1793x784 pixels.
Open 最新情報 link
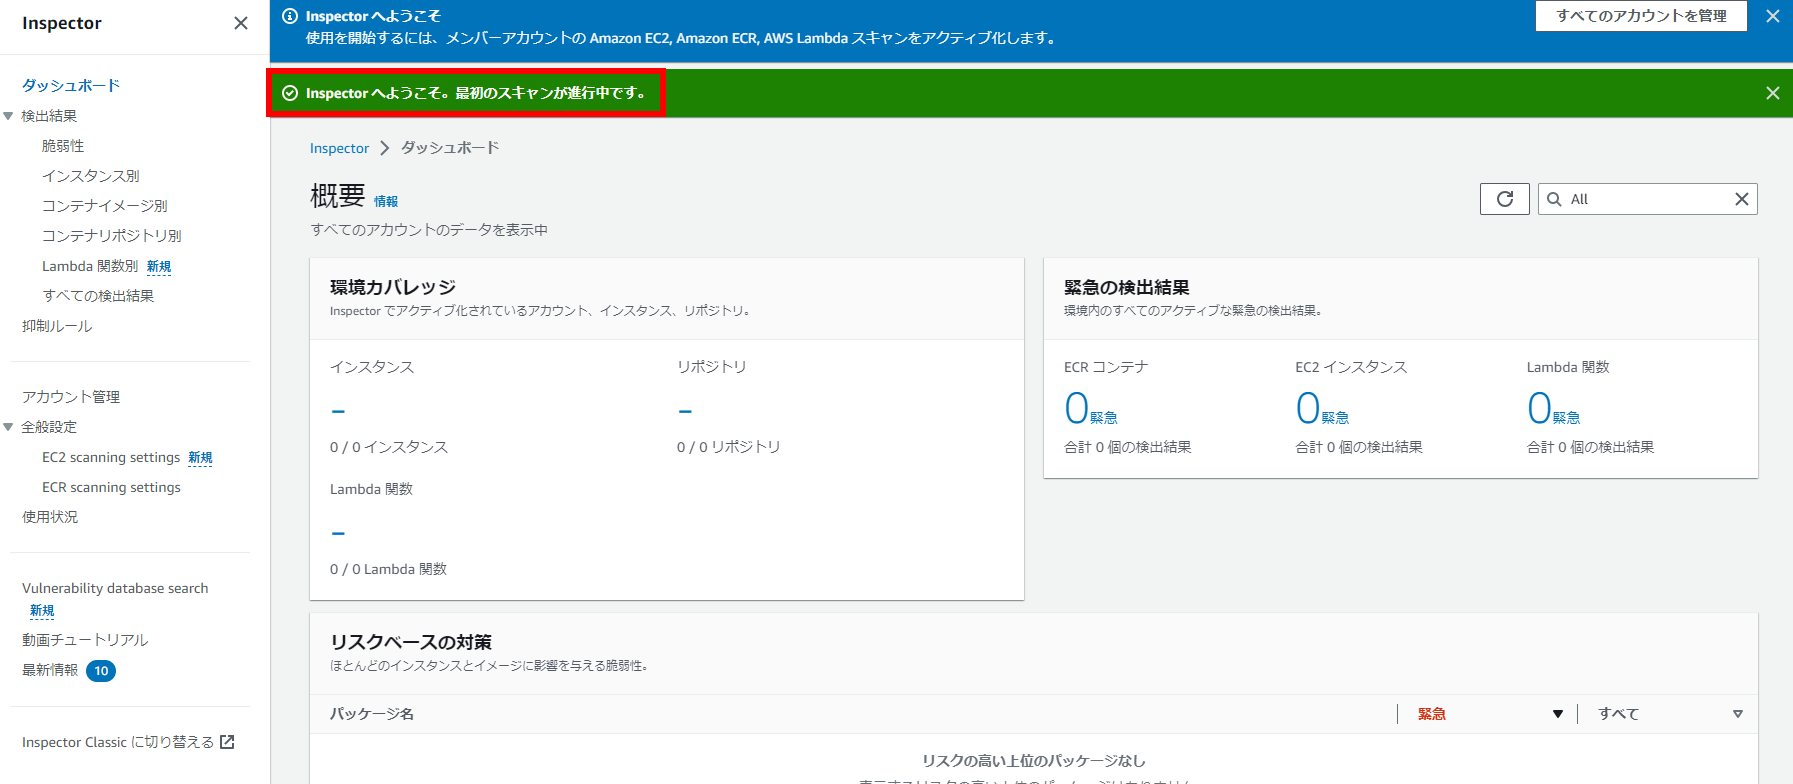coord(50,670)
